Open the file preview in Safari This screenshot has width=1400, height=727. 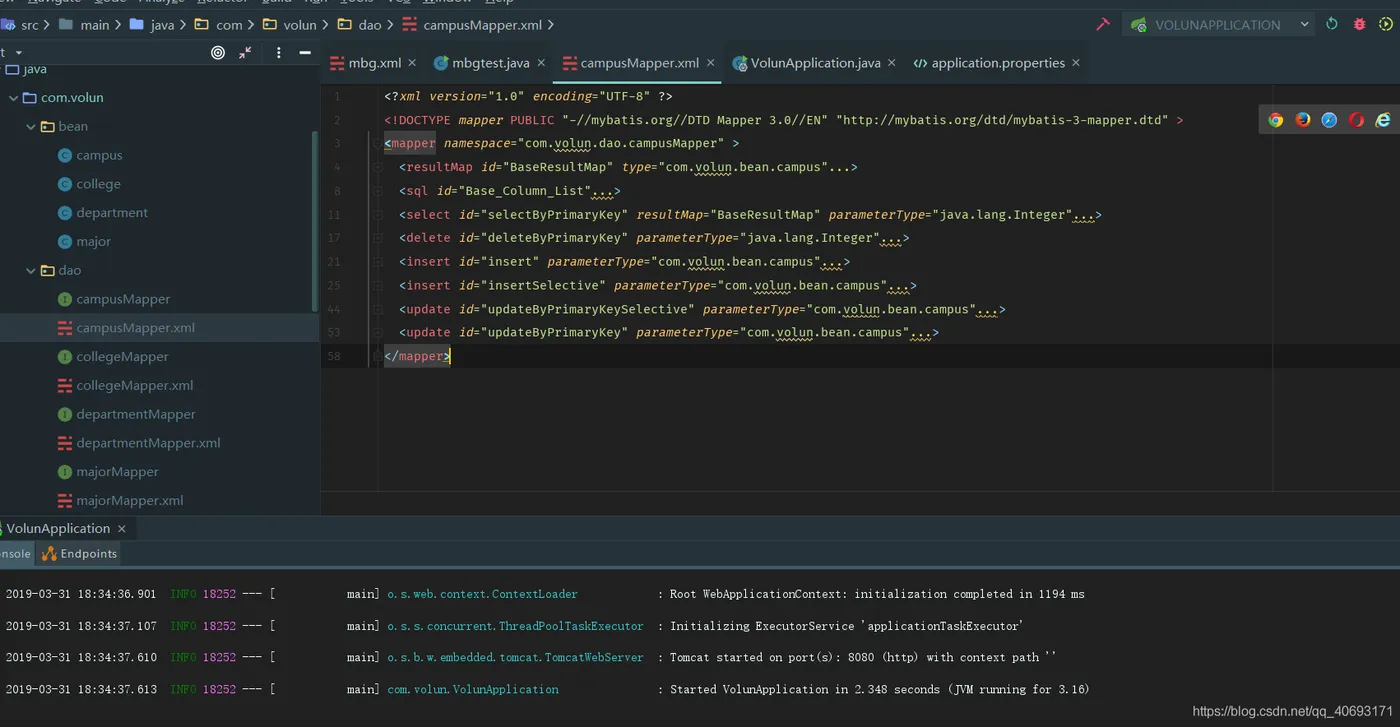pos(1329,120)
